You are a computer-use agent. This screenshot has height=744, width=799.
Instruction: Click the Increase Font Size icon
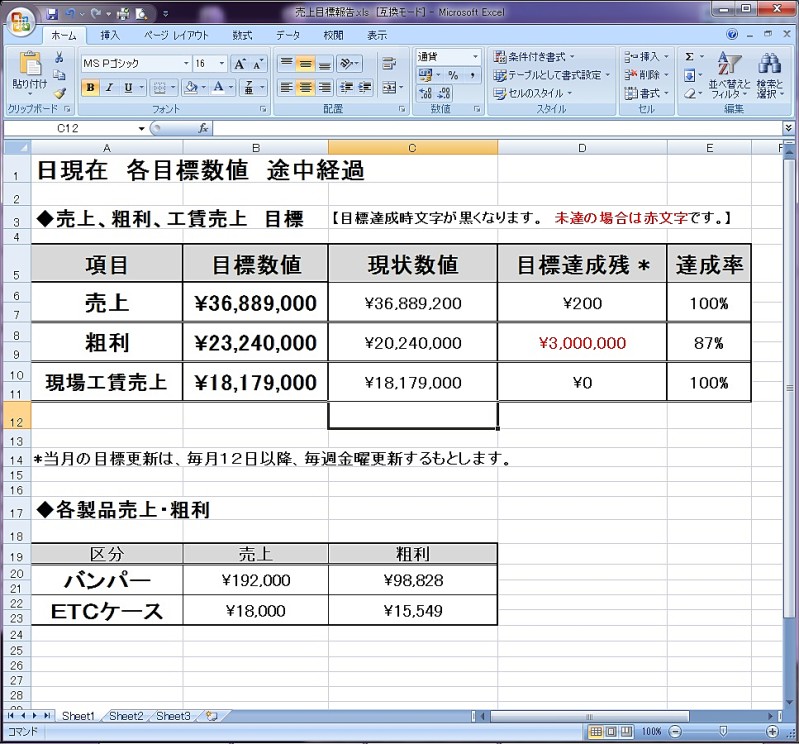click(x=240, y=64)
